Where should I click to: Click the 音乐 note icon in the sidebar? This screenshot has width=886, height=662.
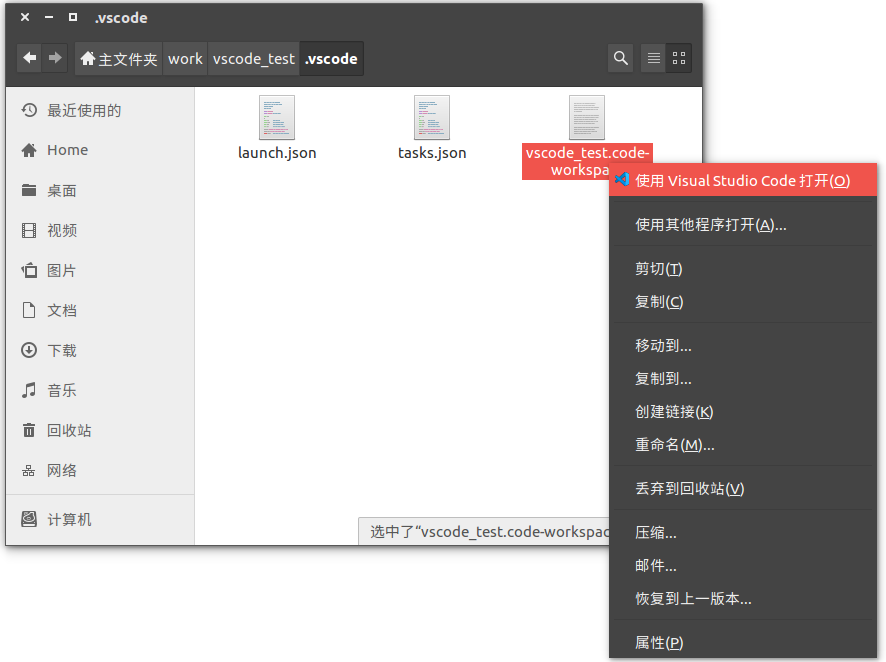click(29, 390)
